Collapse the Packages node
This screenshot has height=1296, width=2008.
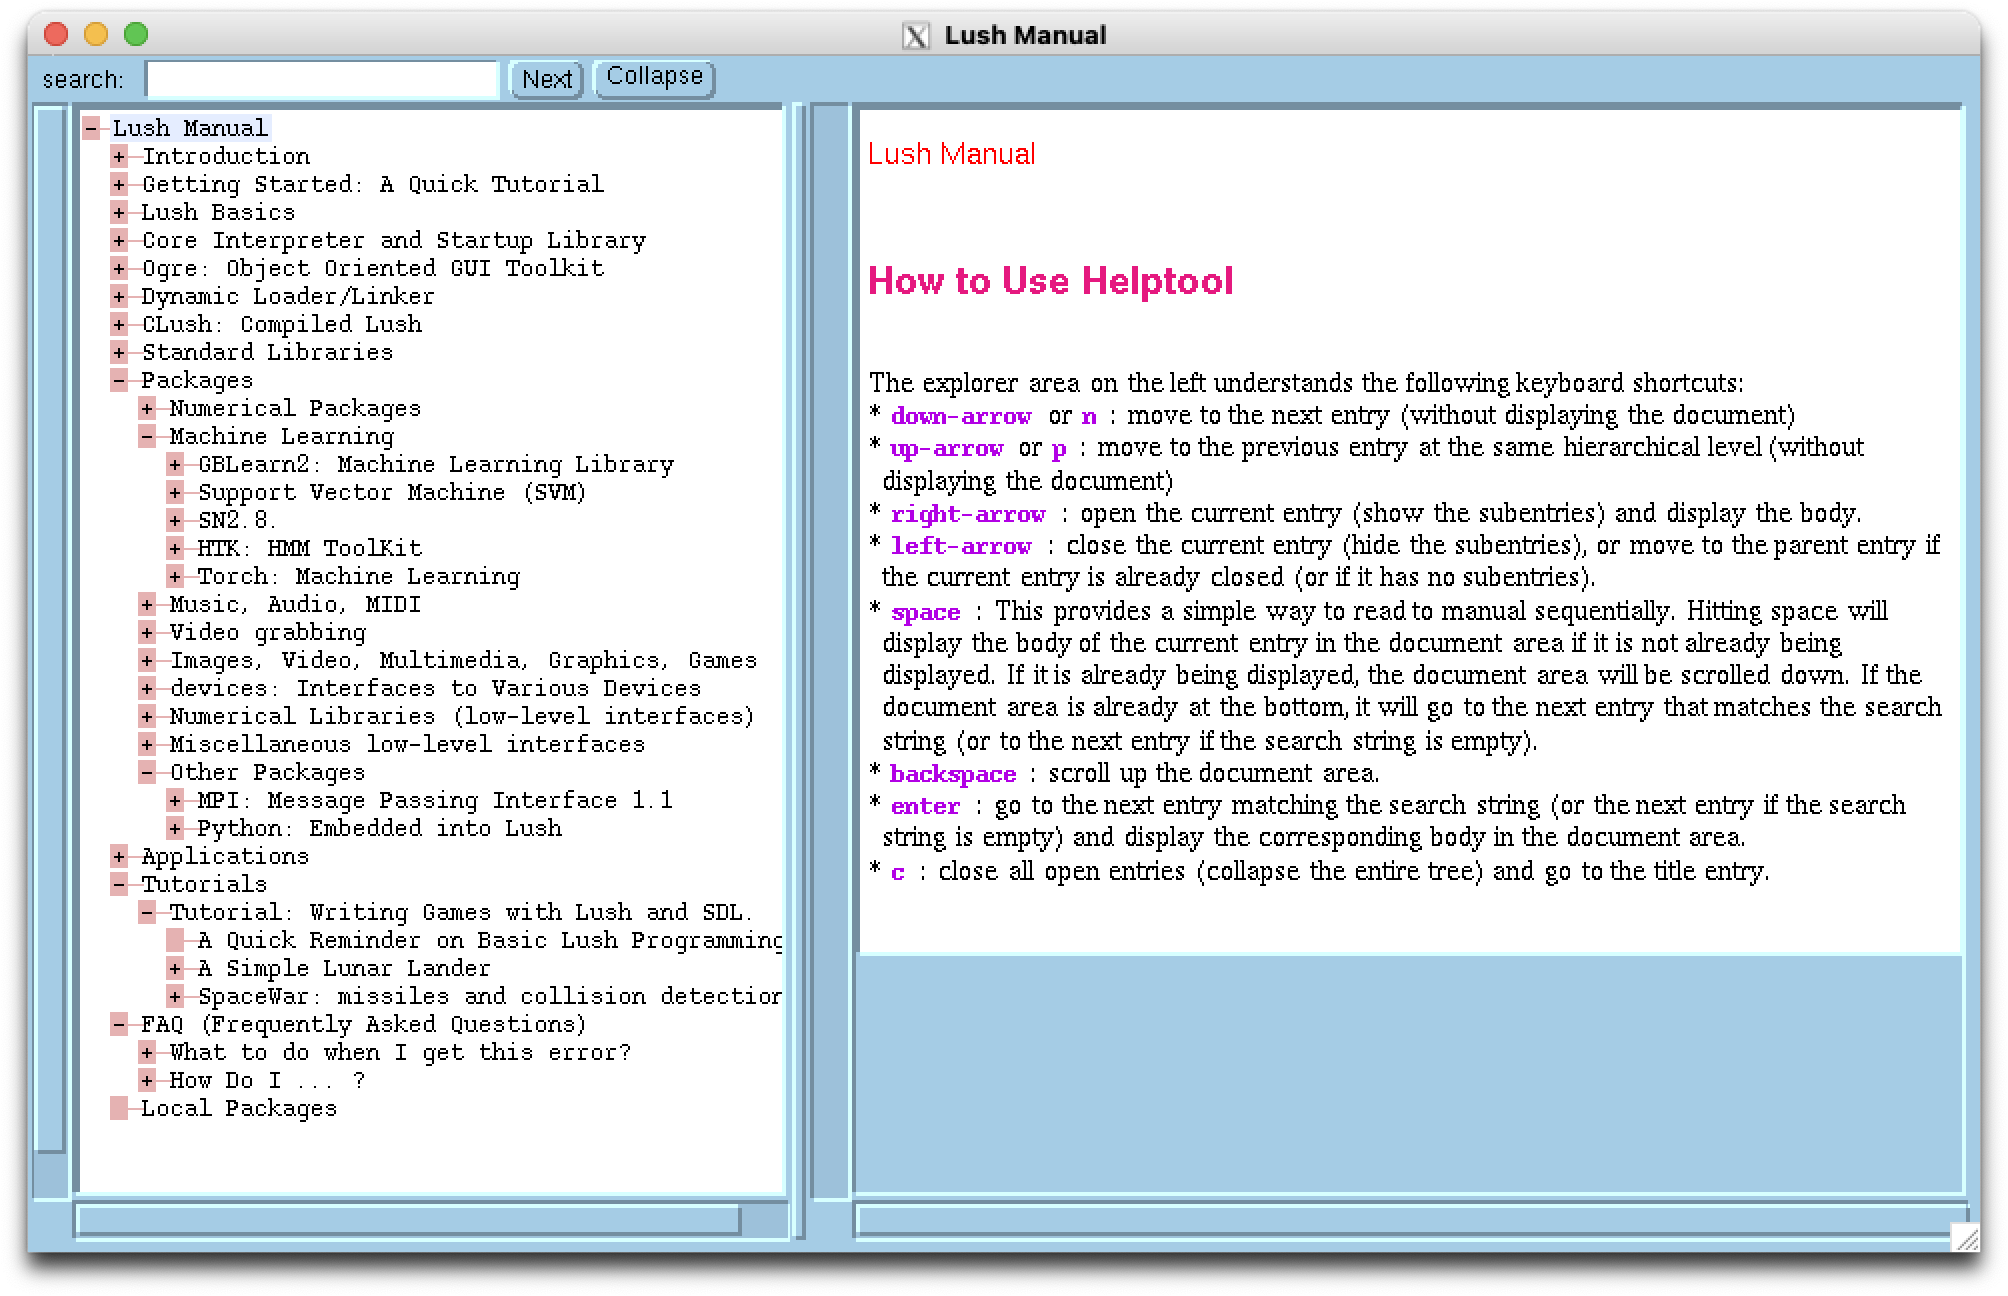tap(119, 380)
